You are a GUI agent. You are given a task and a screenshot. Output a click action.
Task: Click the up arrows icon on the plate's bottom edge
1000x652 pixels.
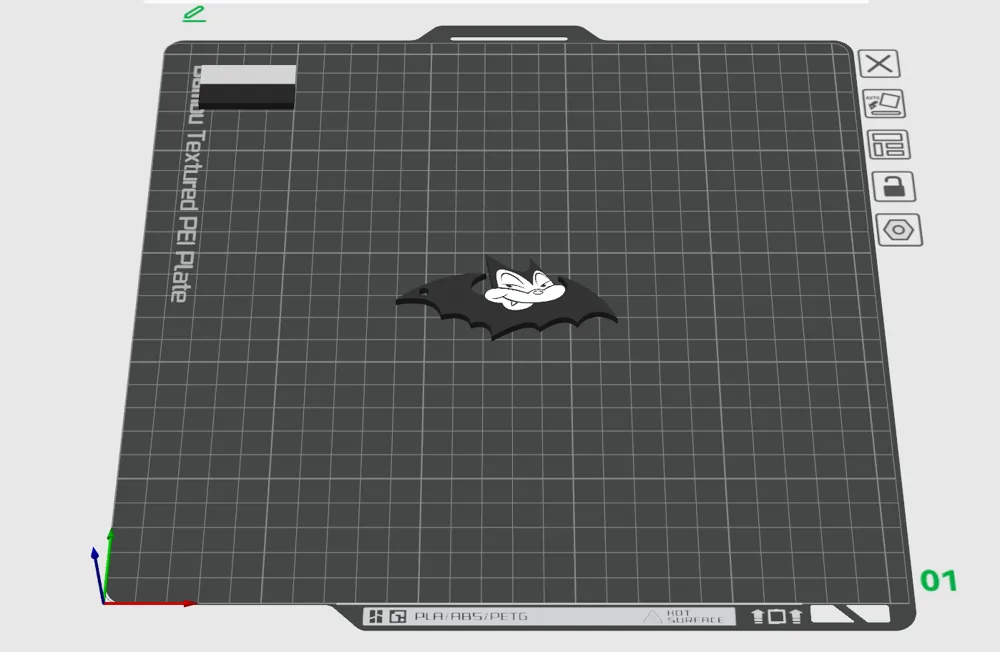(x=776, y=617)
